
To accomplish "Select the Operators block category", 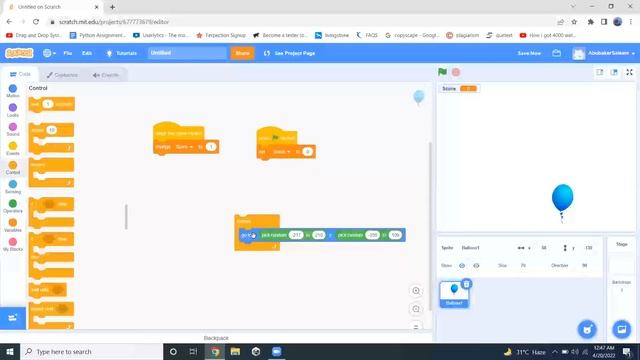I will 13,206.
